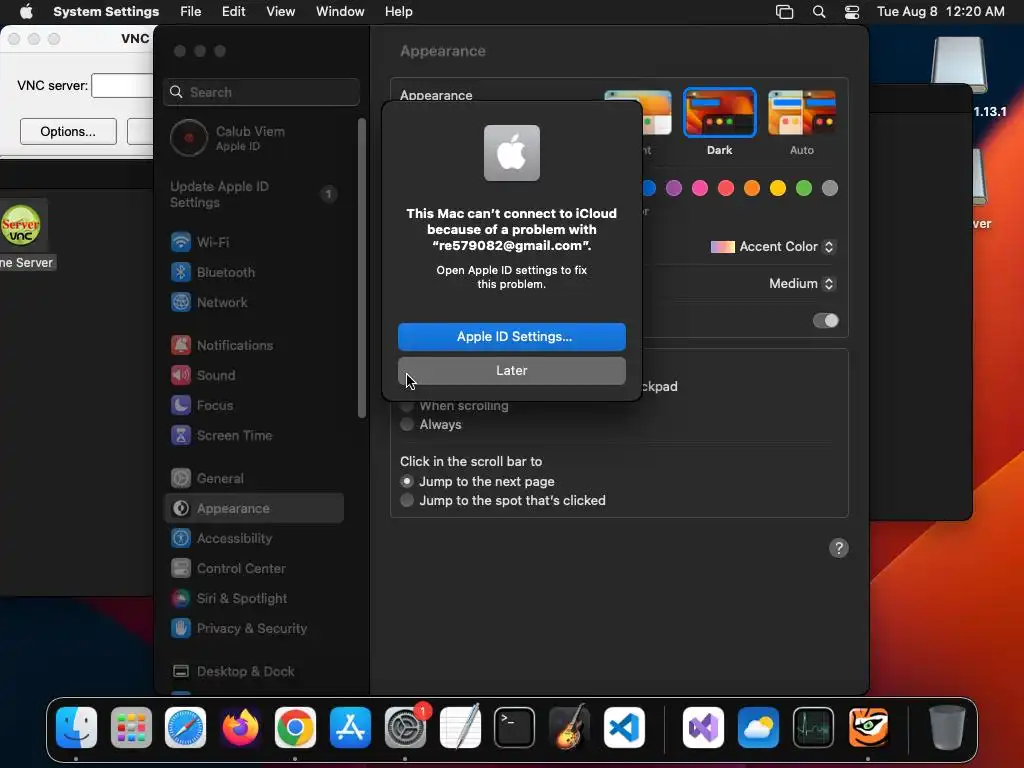
Task: Click Options… in VNC window
Action: click(x=69, y=132)
